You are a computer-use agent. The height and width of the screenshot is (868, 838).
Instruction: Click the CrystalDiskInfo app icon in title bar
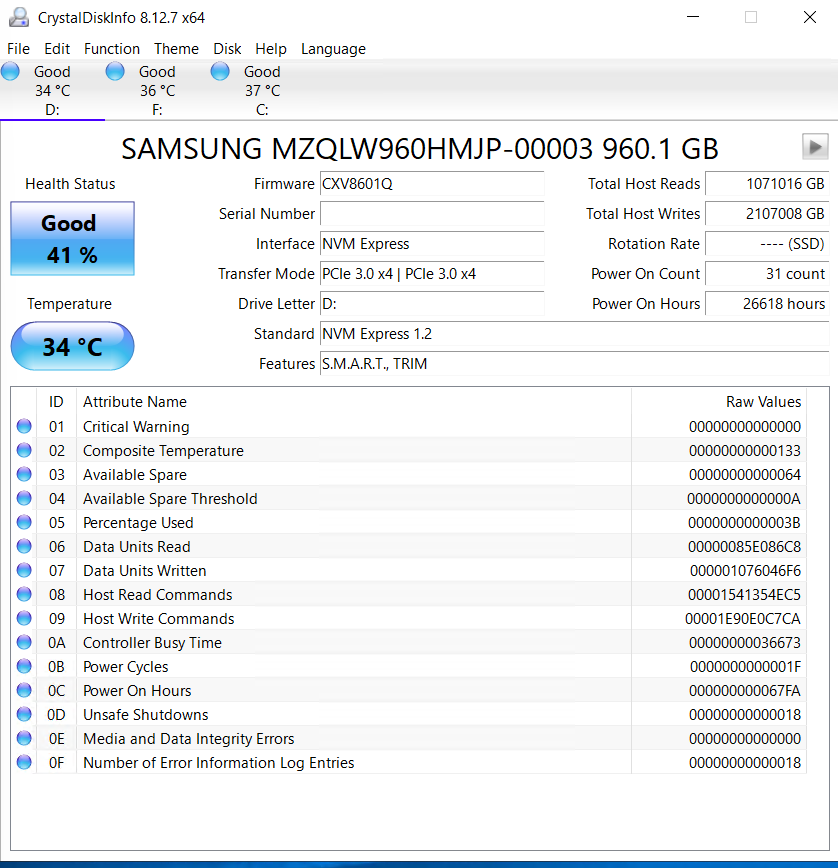pyautogui.click(x=19, y=17)
